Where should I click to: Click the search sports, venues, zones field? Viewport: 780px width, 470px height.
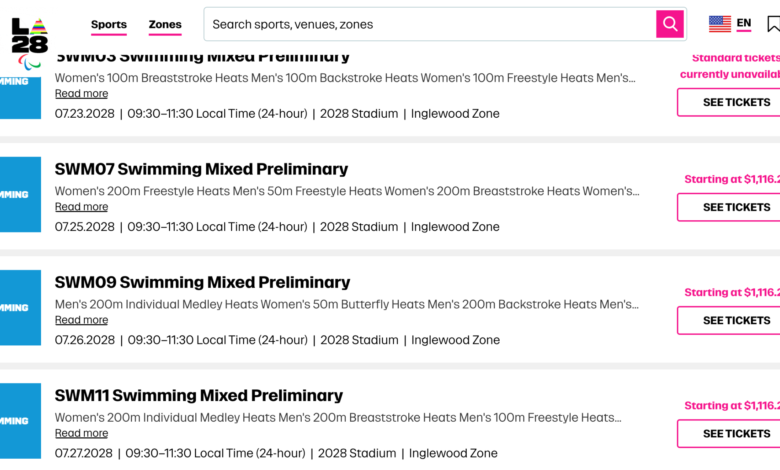click(x=430, y=24)
